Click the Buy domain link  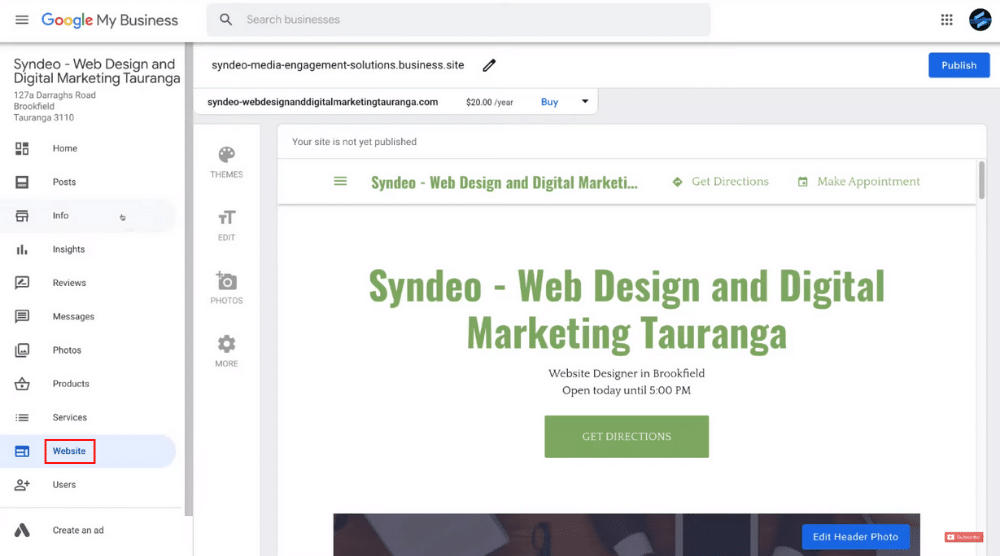pos(549,102)
